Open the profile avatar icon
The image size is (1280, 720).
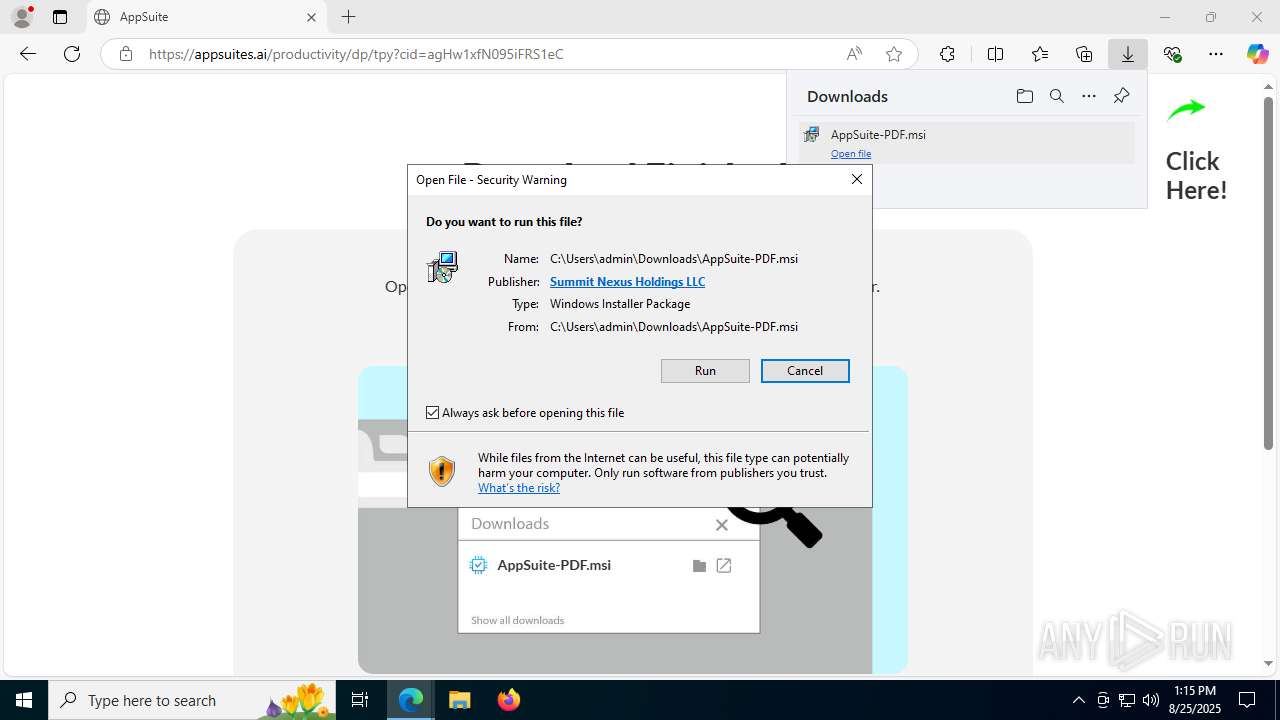(x=22, y=17)
